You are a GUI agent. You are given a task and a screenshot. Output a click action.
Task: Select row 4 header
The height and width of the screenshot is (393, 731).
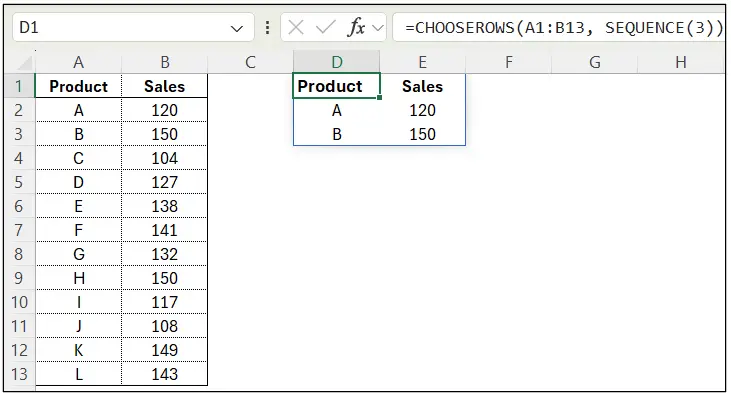[x=19, y=158]
